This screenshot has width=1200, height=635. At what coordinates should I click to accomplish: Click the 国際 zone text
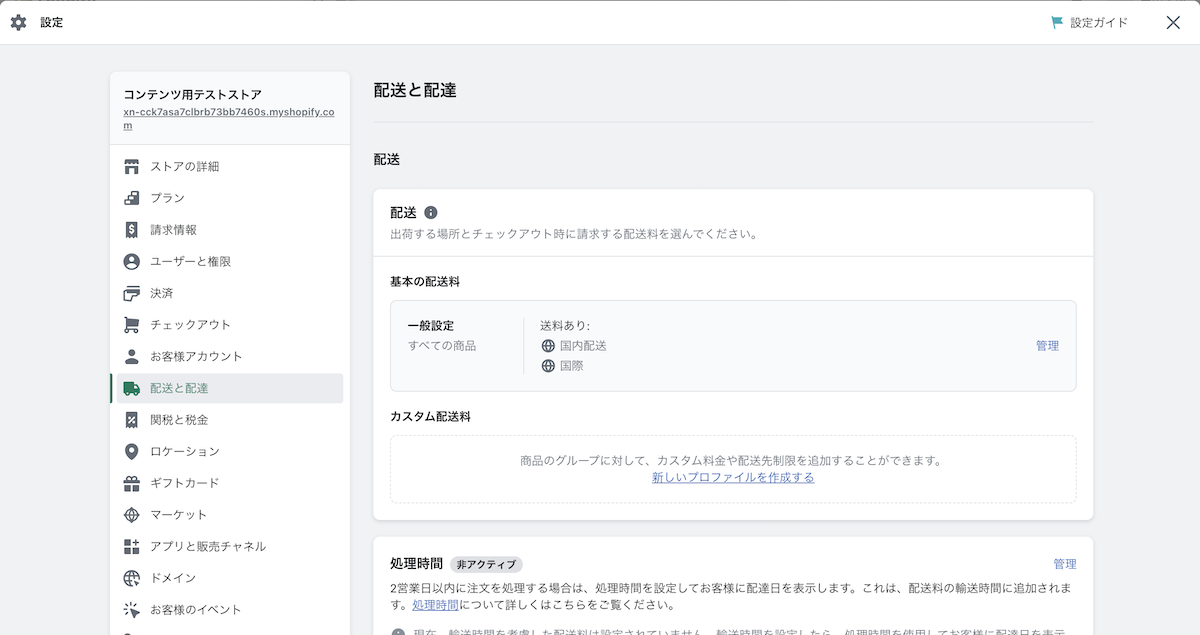point(572,366)
